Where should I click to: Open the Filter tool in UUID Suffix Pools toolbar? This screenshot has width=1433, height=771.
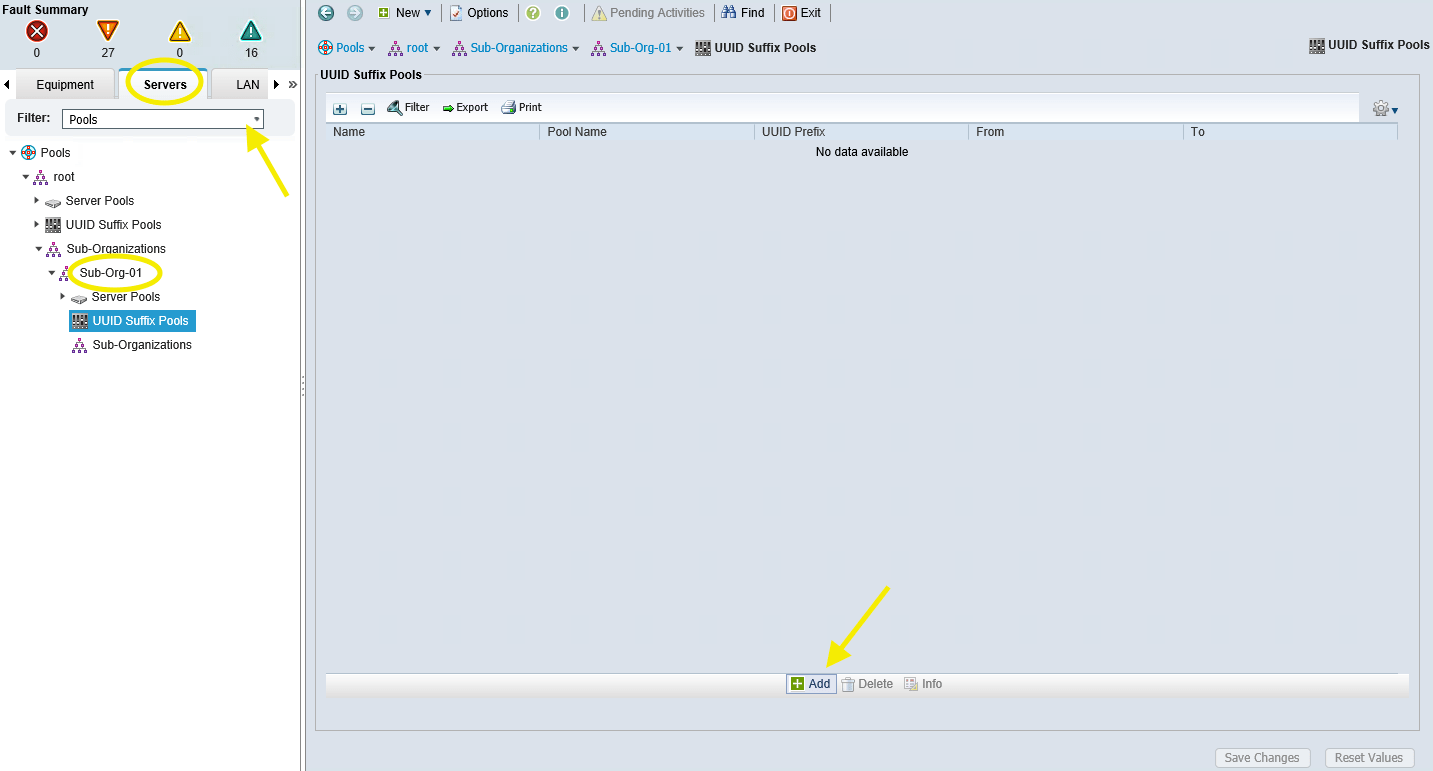(x=408, y=107)
